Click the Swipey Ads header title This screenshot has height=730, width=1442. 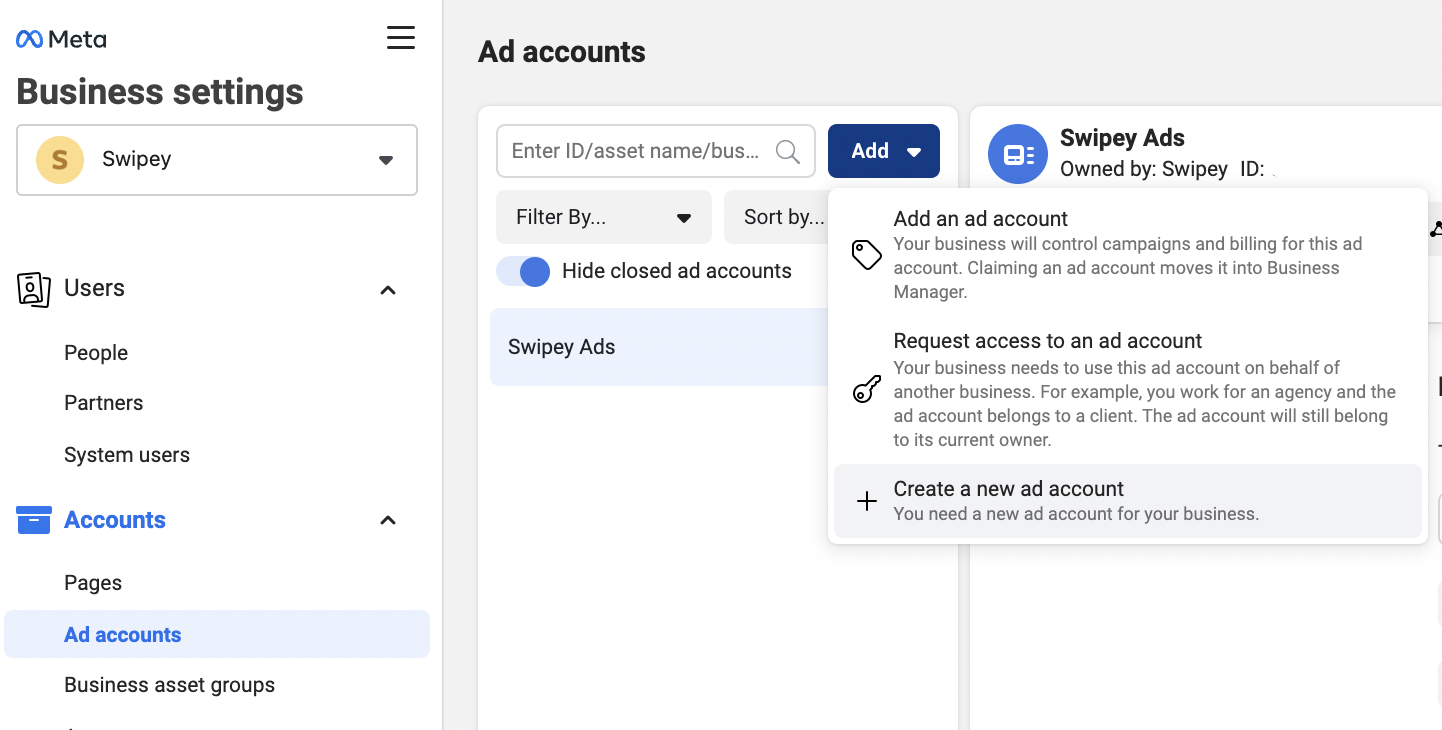pos(1122,138)
